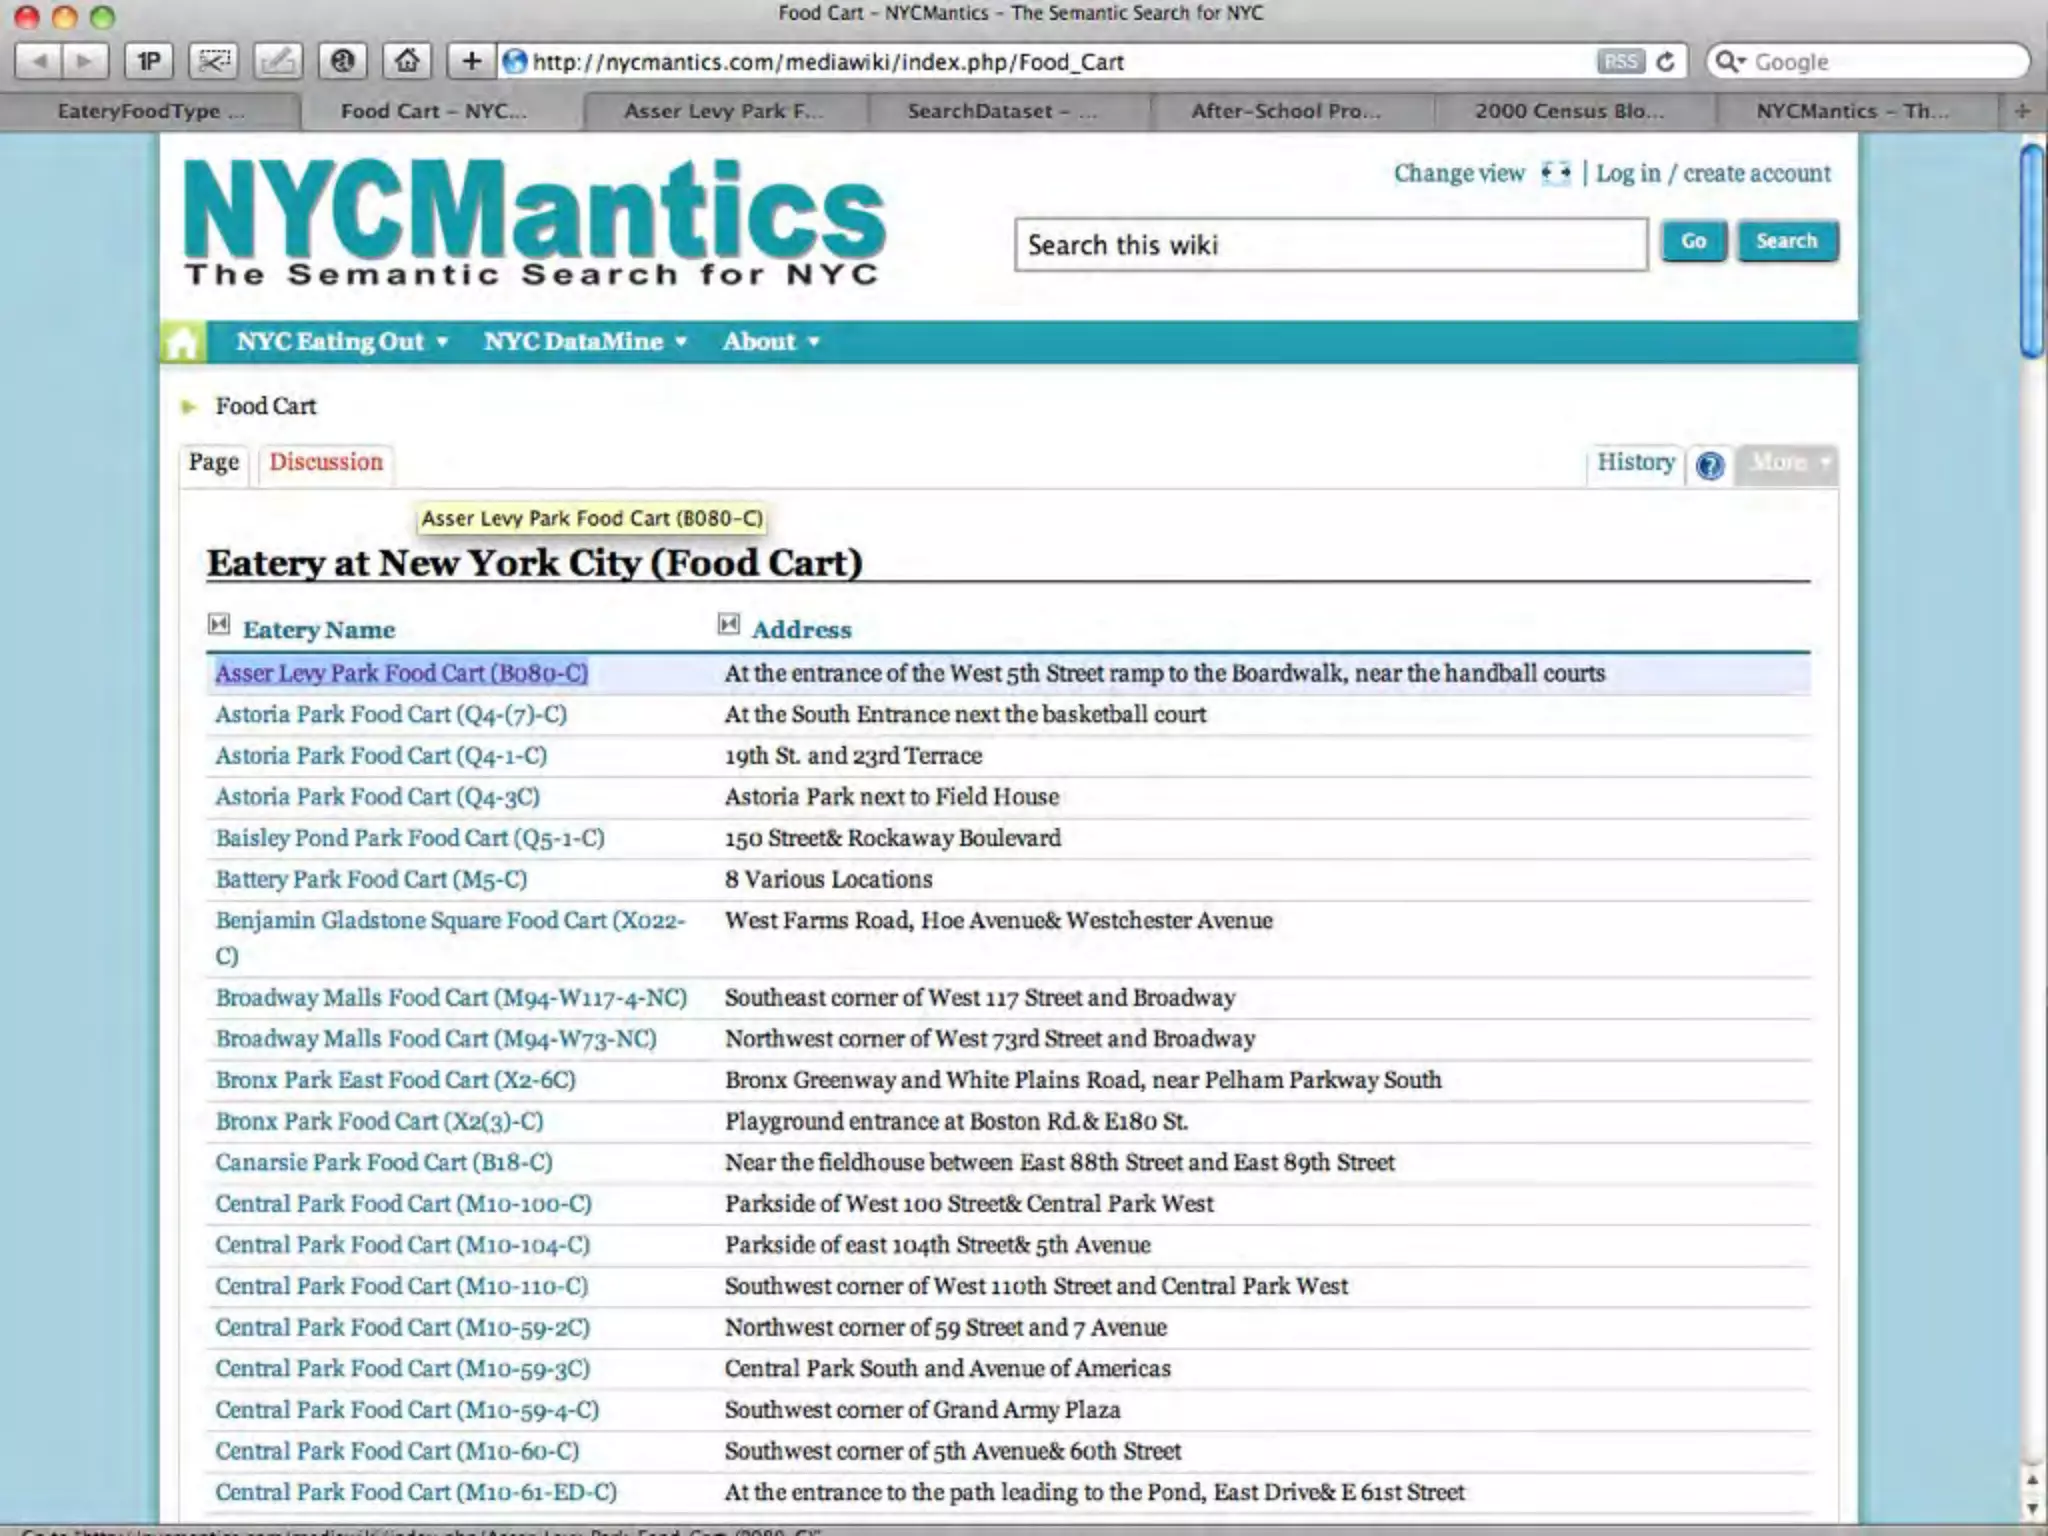Open the blue help question icon
The image size is (2048, 1536).
pos(1710,465)
